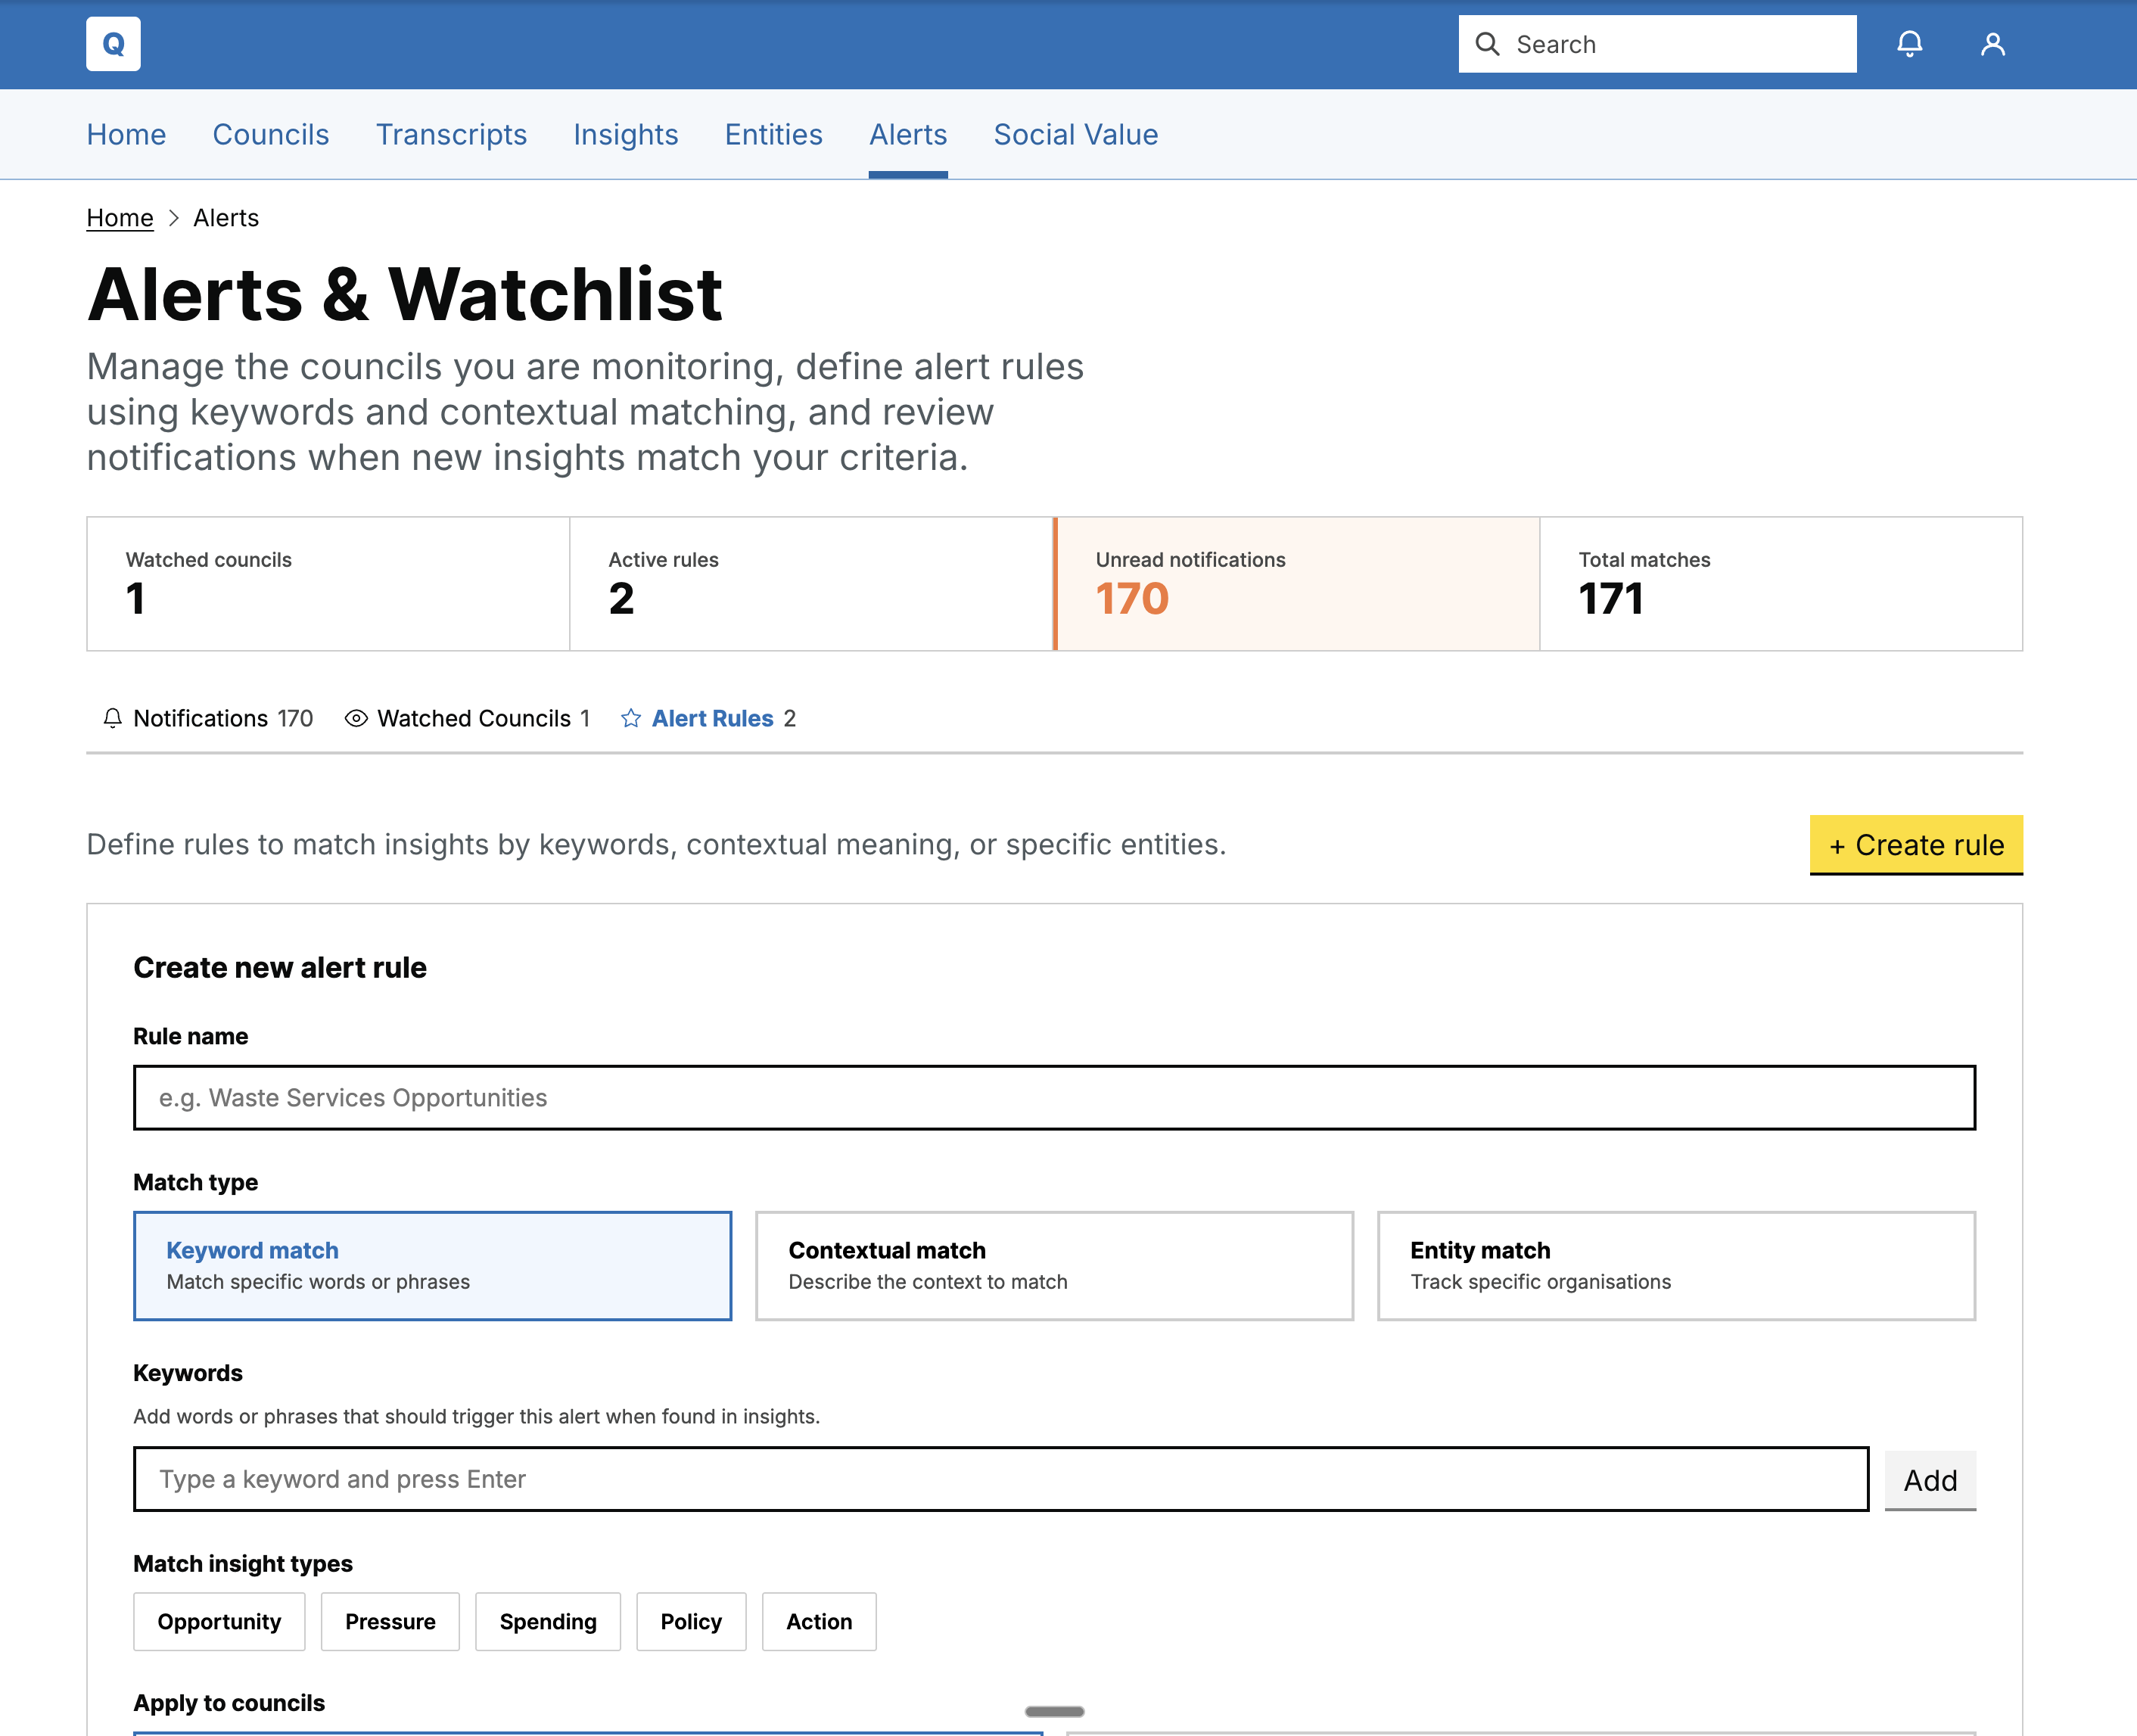Click breadcrumb chevron after Home
This screenshot has width=2137, height=1736.
[173, 218]
